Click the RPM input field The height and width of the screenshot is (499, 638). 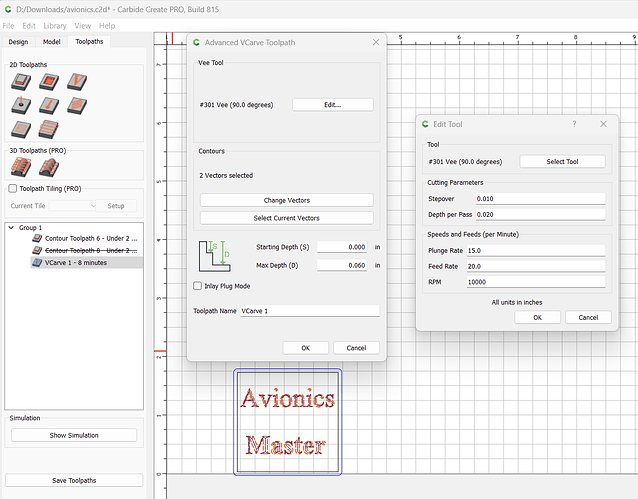coord(536,282)
